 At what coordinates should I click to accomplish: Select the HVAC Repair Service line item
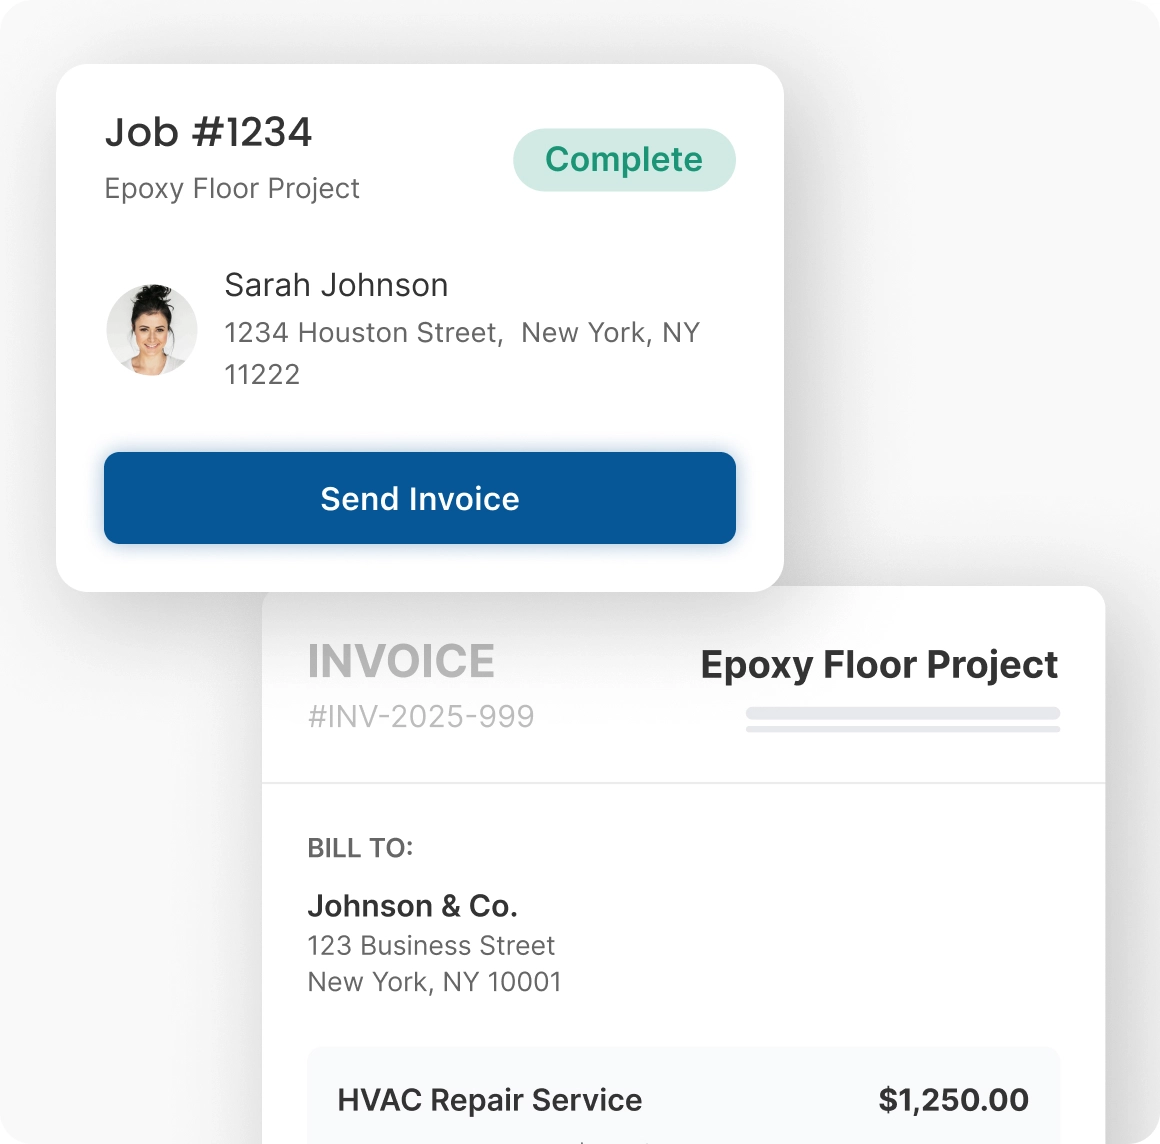(490, 1100)
